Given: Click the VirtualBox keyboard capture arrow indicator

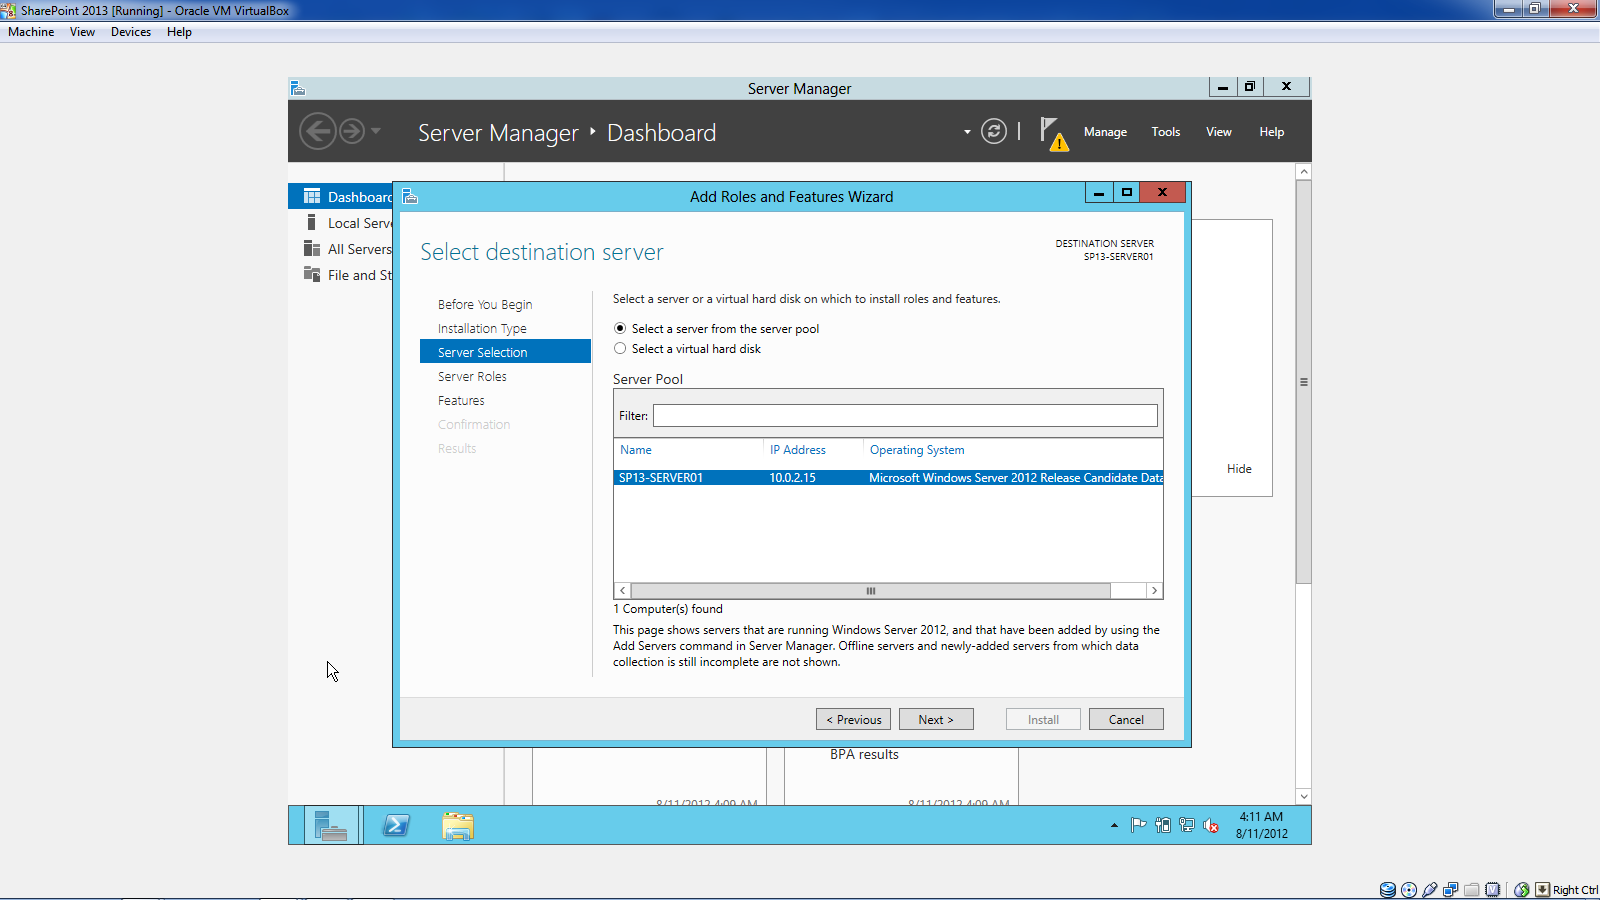Looking at the screenshot, I should pyautogui.click(x=1543, y=890).
